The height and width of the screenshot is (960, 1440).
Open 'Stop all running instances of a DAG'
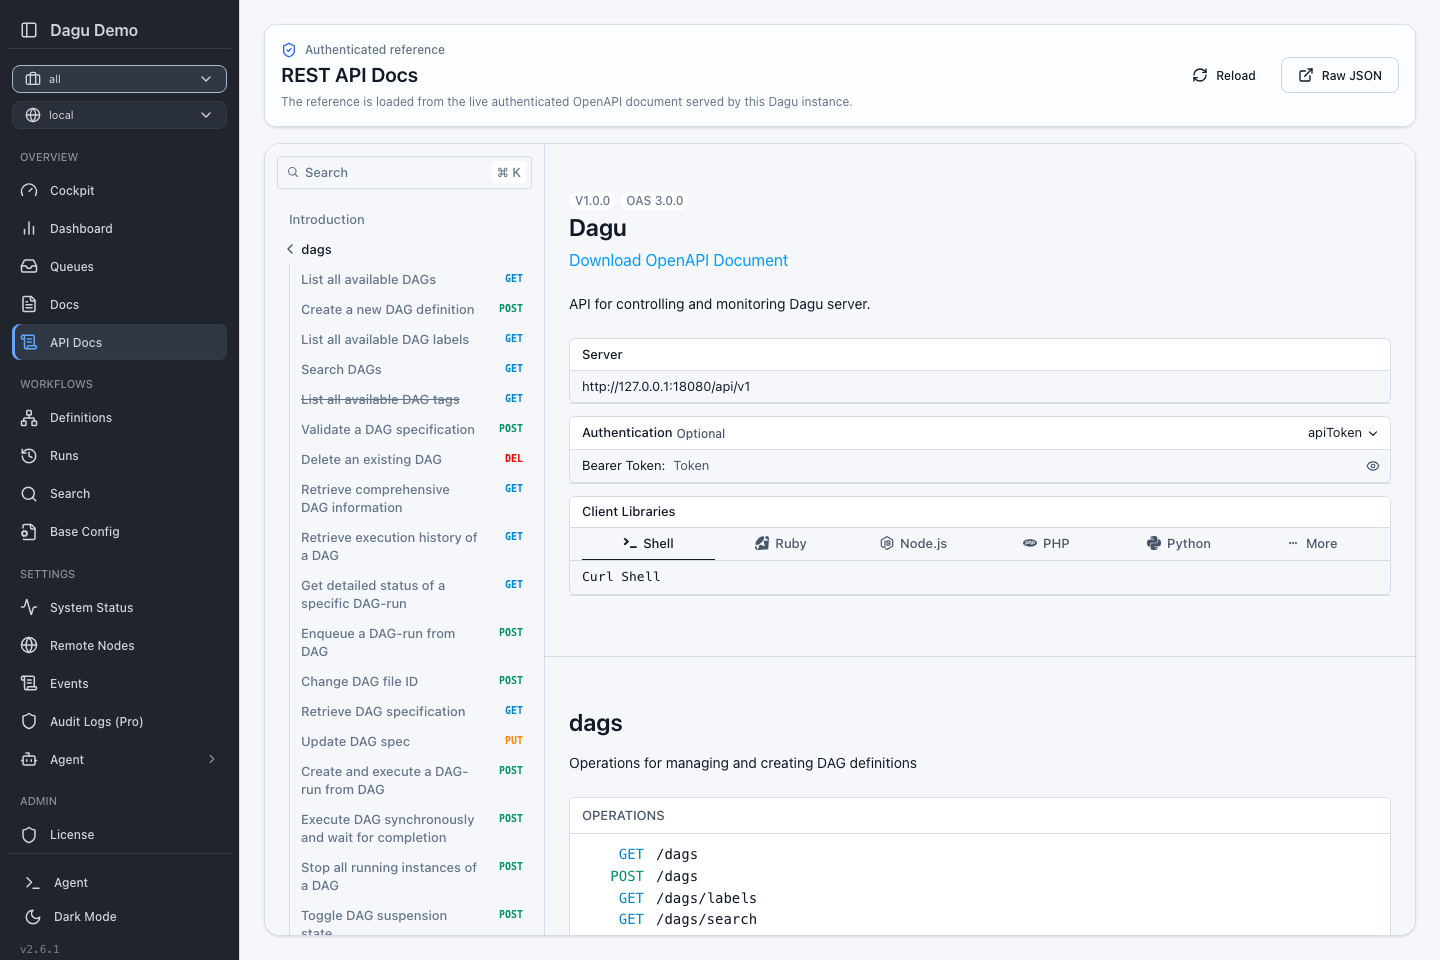411,876
